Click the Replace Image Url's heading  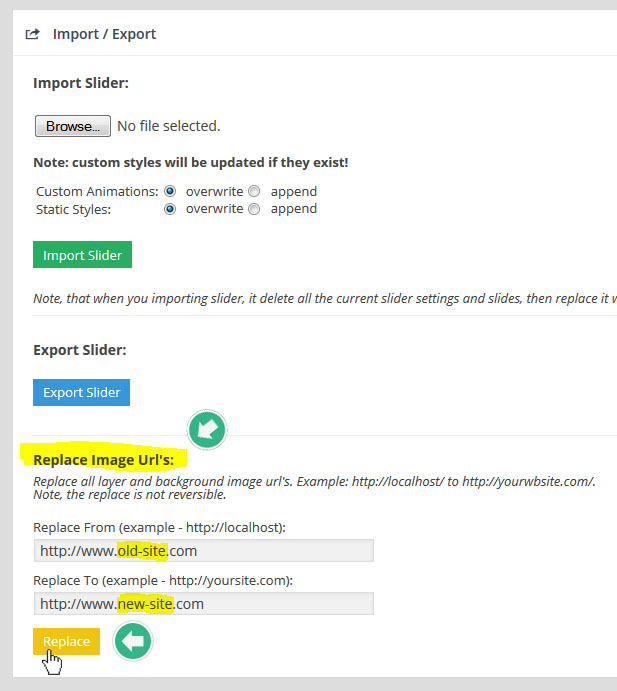click(x=104, y=460)
